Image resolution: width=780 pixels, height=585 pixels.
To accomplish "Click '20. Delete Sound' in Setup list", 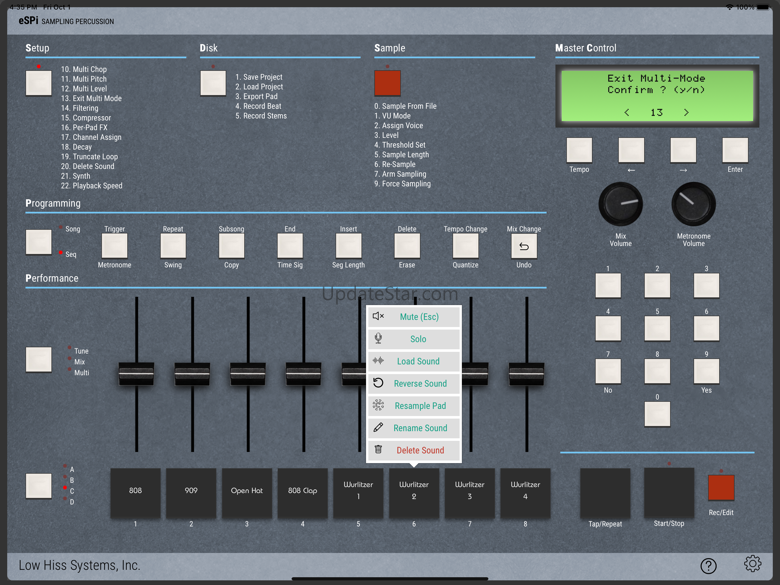I will 88,166.
